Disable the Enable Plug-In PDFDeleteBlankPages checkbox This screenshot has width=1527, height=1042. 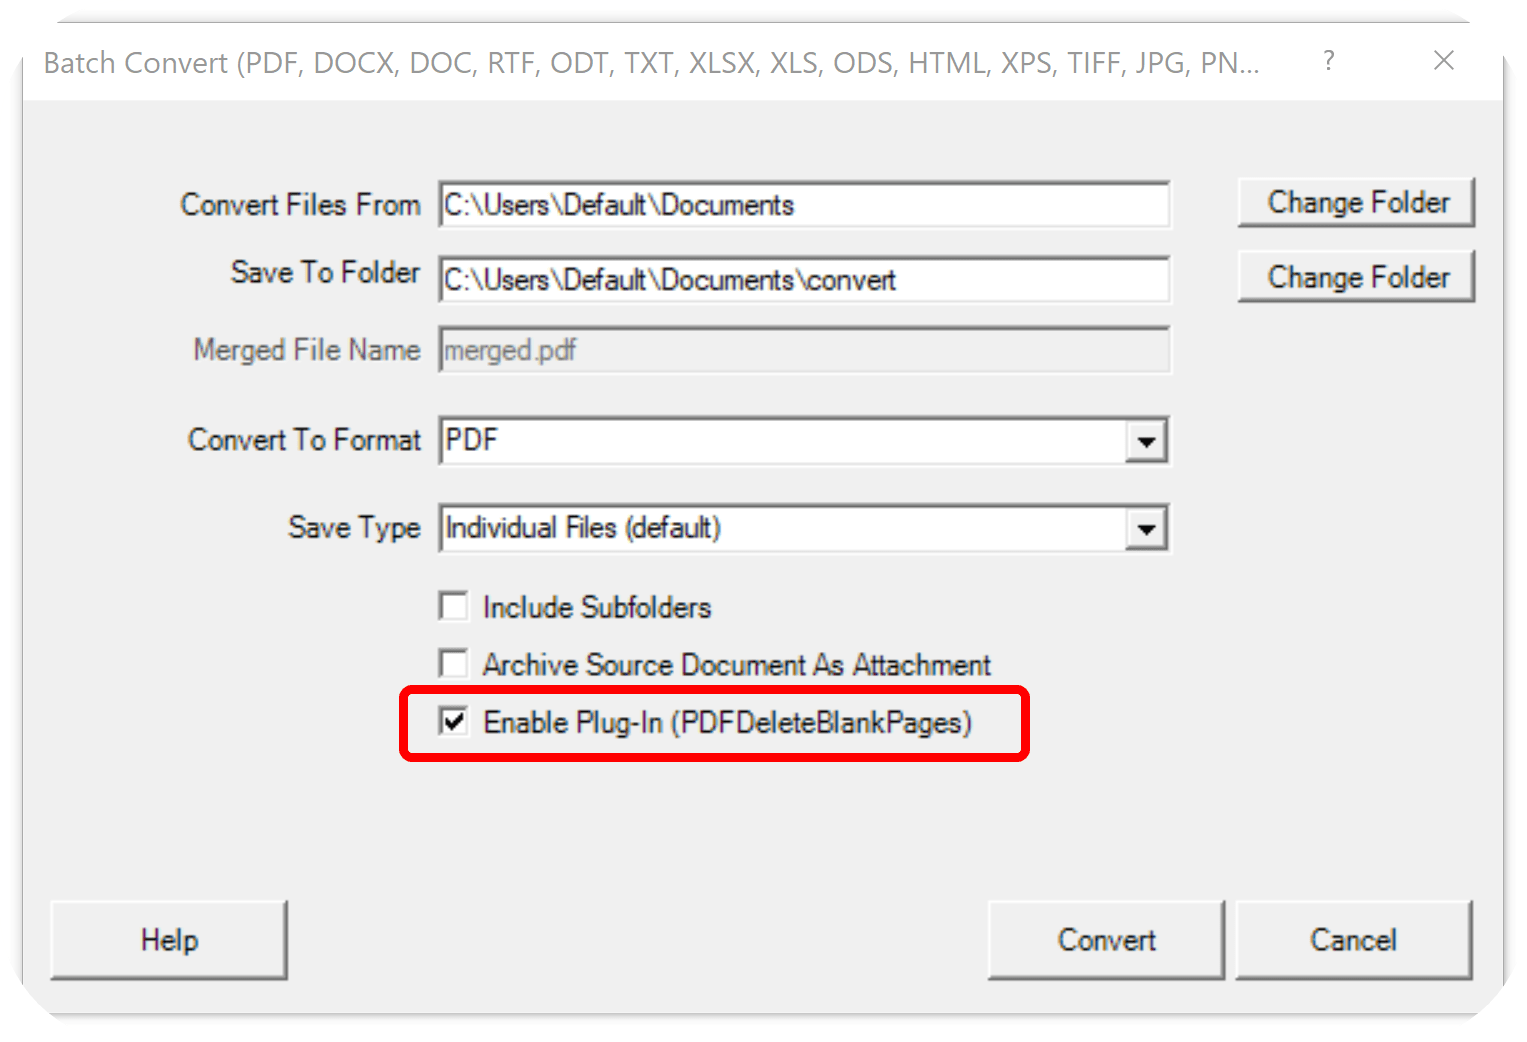[453, 721]
